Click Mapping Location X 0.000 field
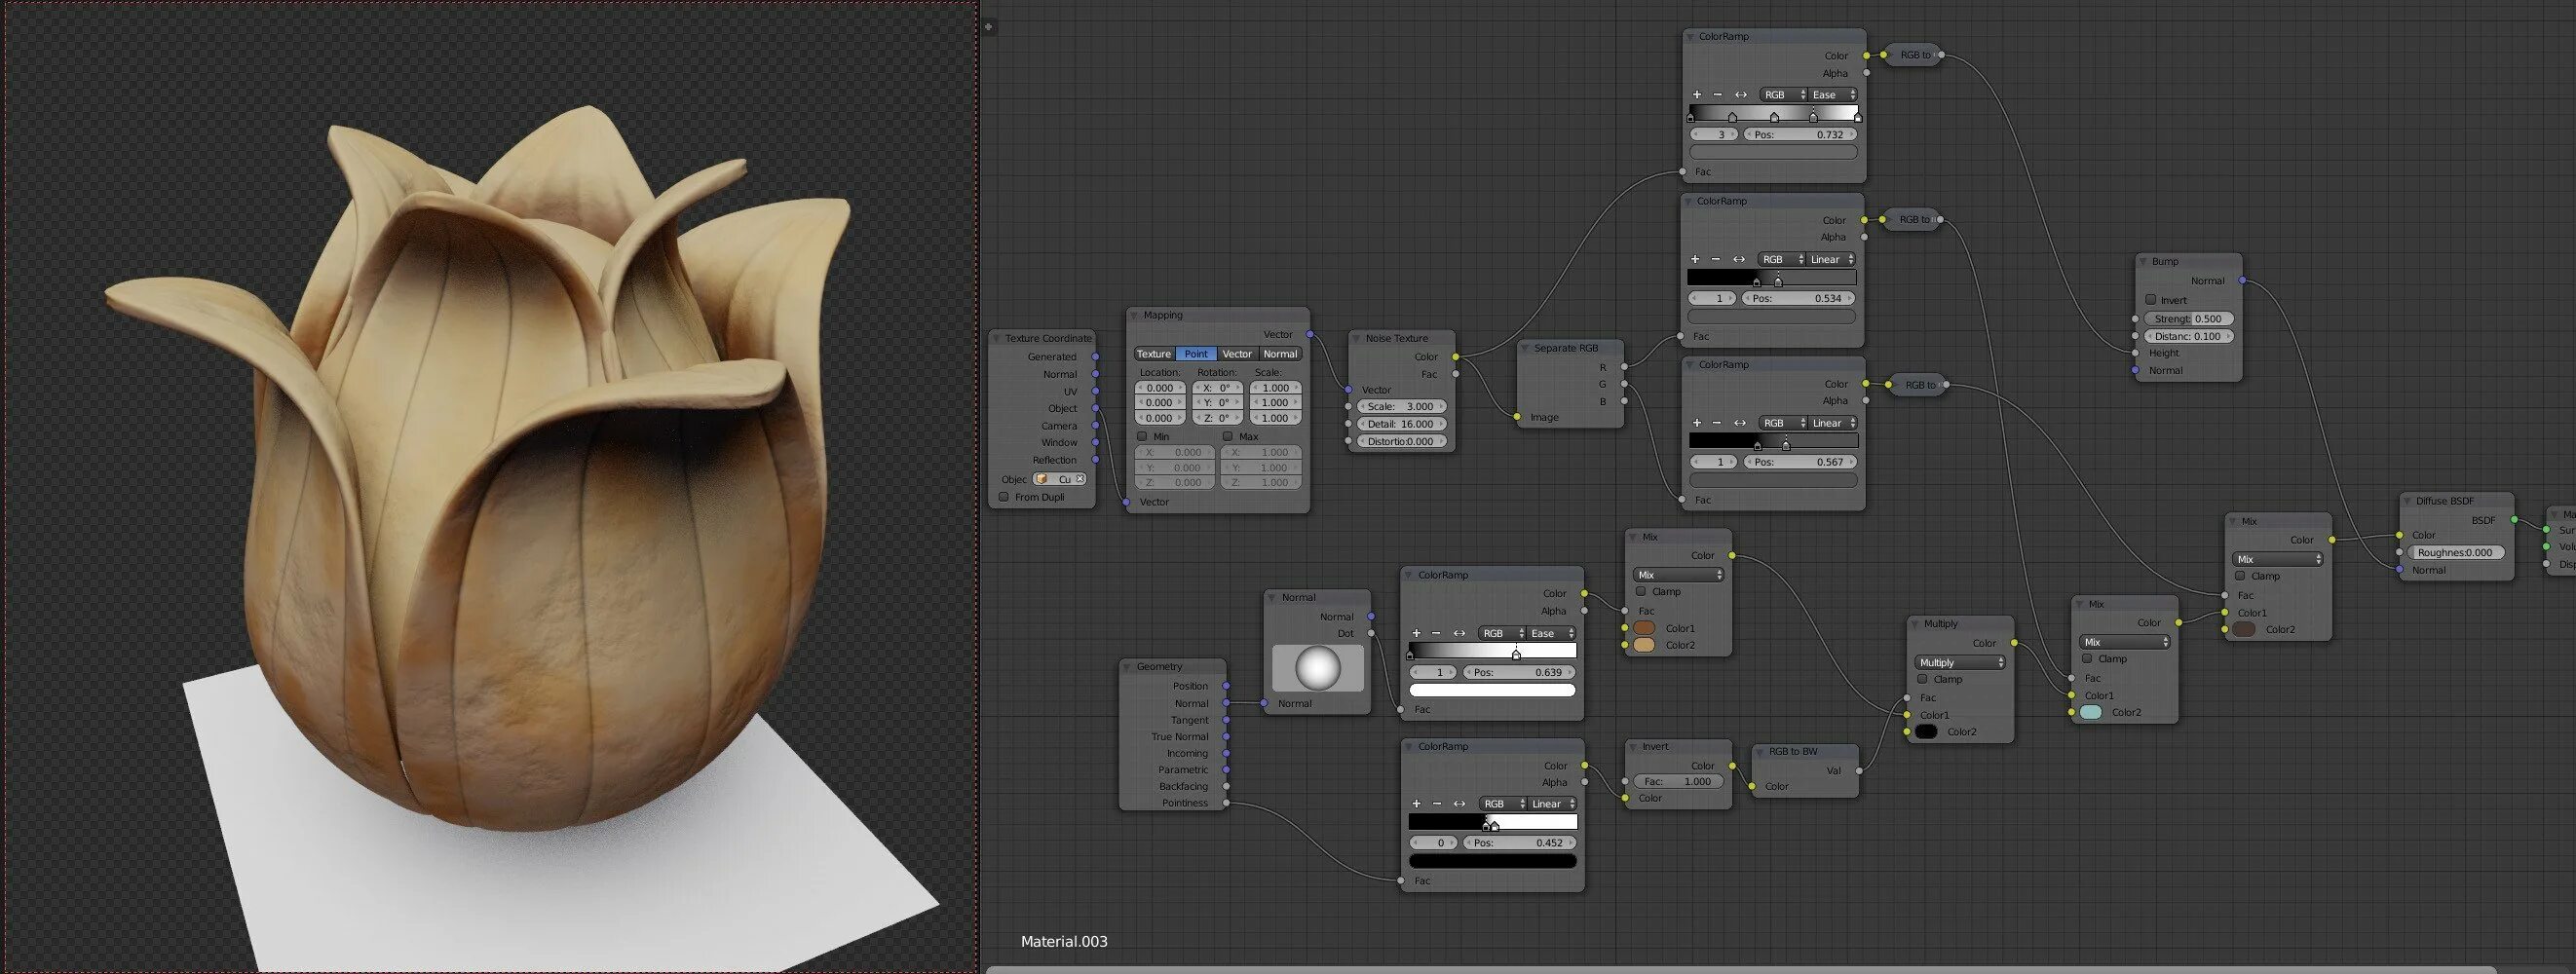2576x974 pixels. (1160, 388)
